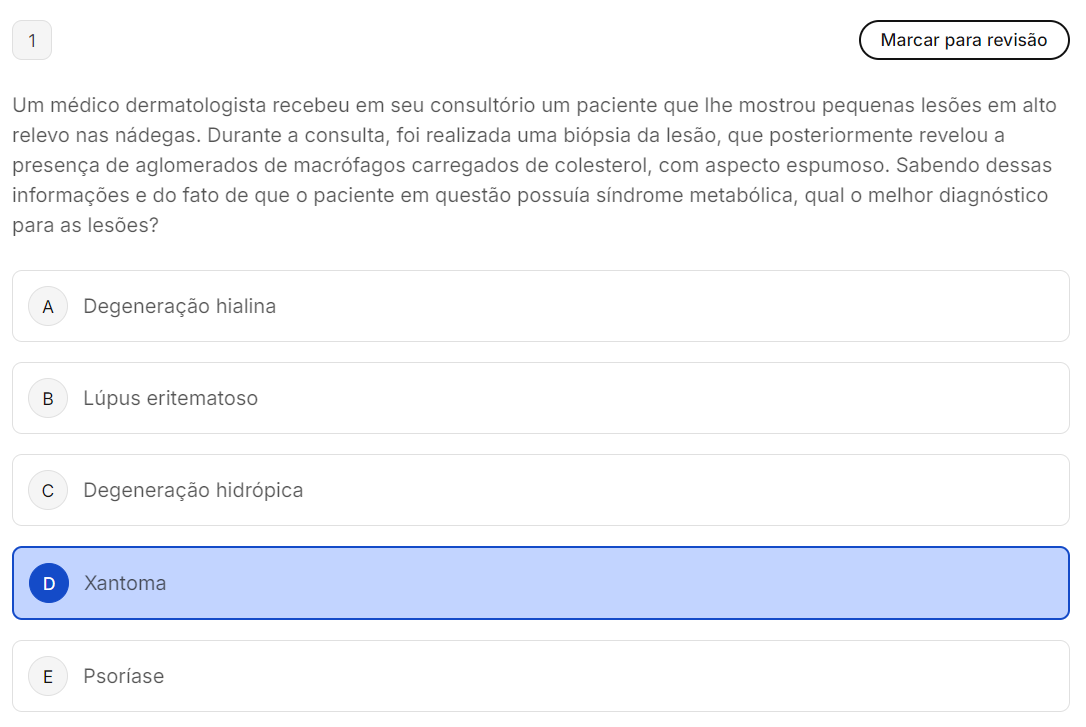1086x727 pixels.
Task: Choose the Lúpus eritematoso answer text
Action: tap(170, 398)
